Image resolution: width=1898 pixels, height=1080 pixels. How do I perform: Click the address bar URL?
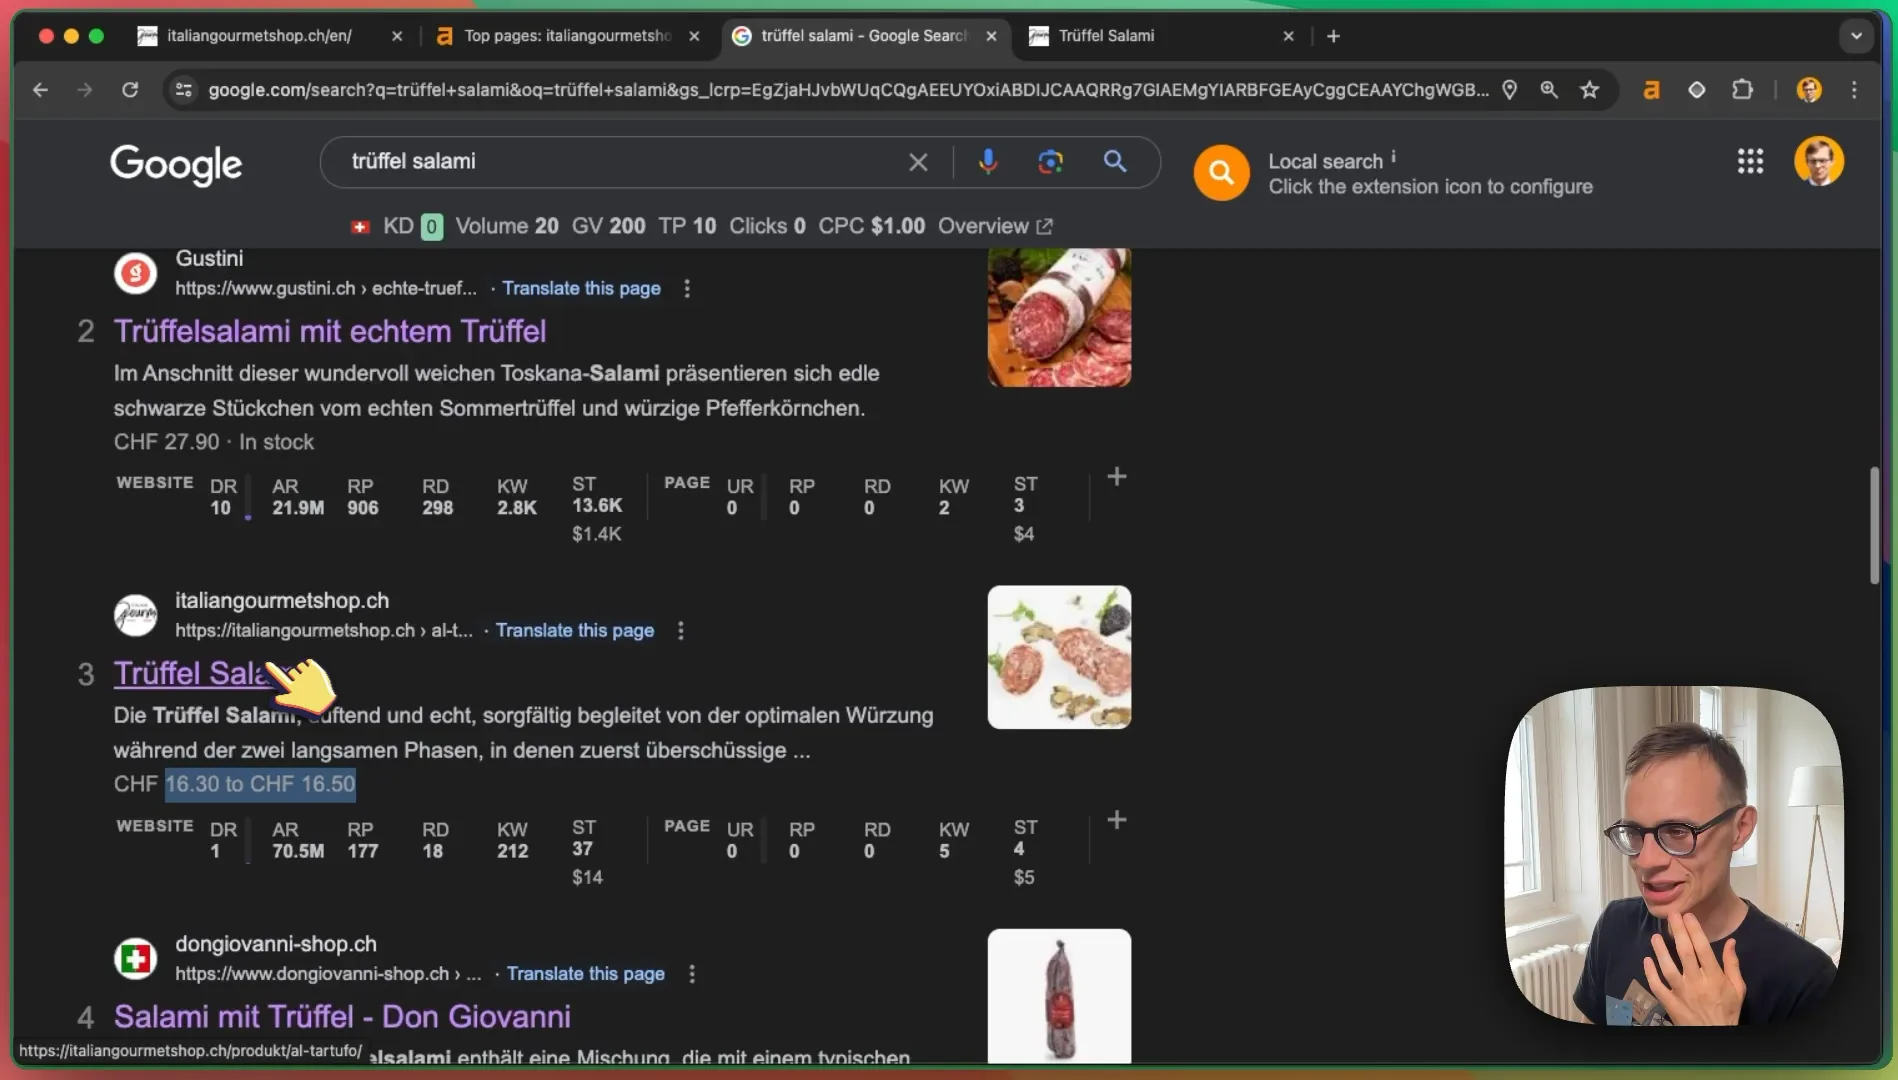[848, 90]
